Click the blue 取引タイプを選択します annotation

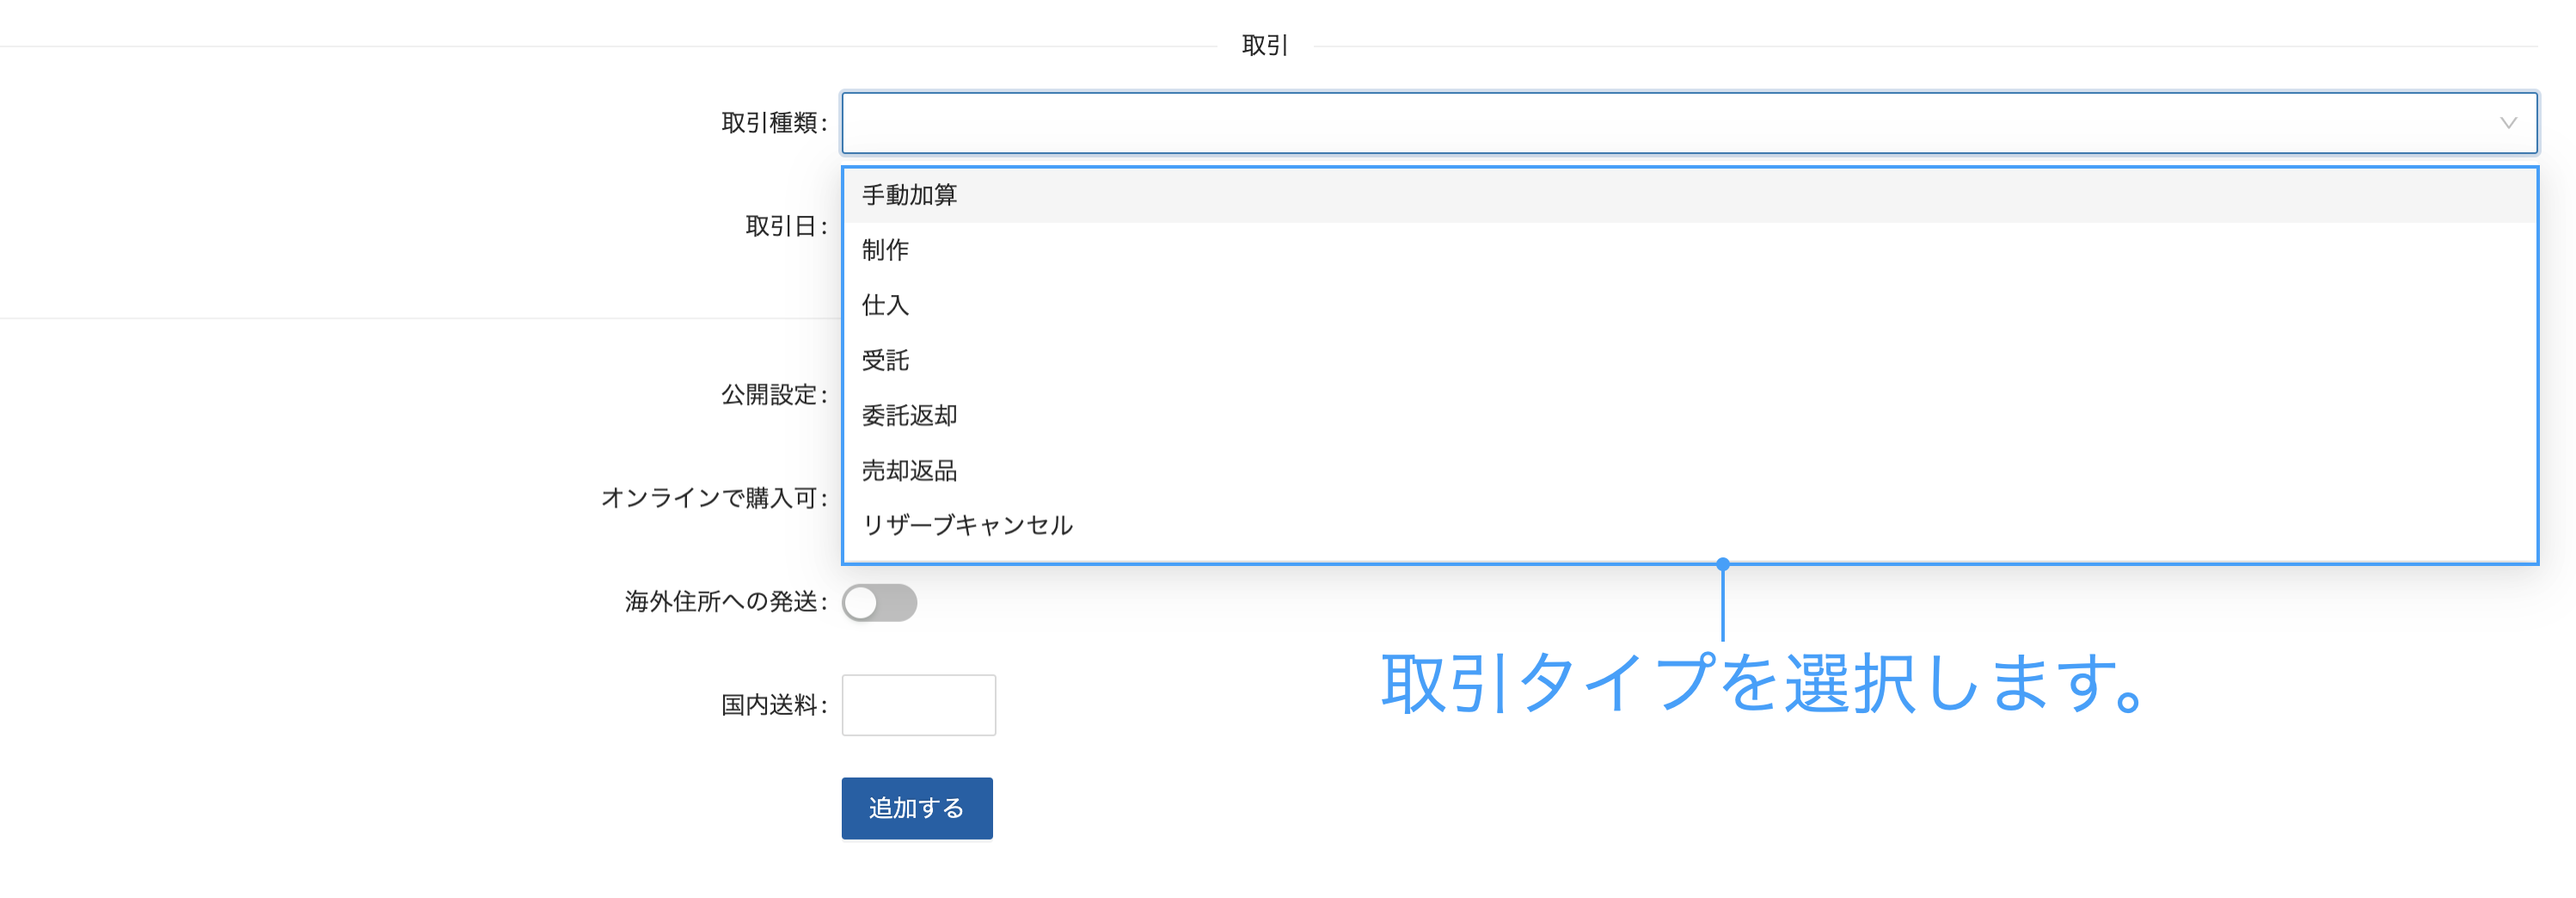tap(1763, 683)
